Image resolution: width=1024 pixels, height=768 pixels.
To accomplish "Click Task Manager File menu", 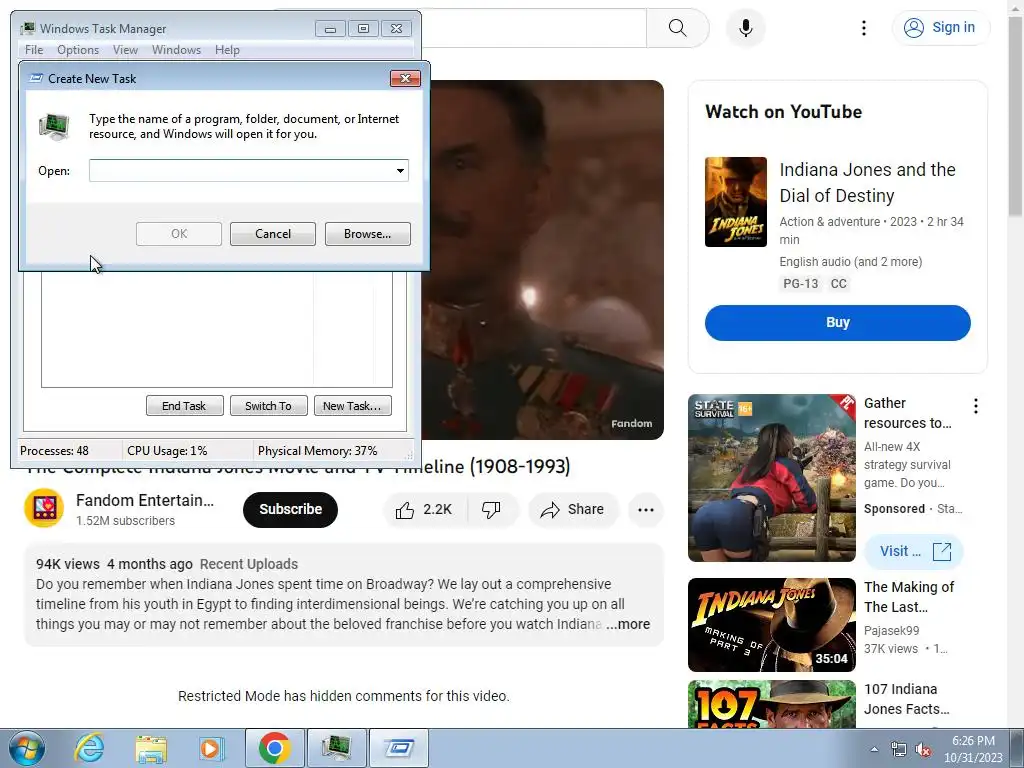I will 34,50.
